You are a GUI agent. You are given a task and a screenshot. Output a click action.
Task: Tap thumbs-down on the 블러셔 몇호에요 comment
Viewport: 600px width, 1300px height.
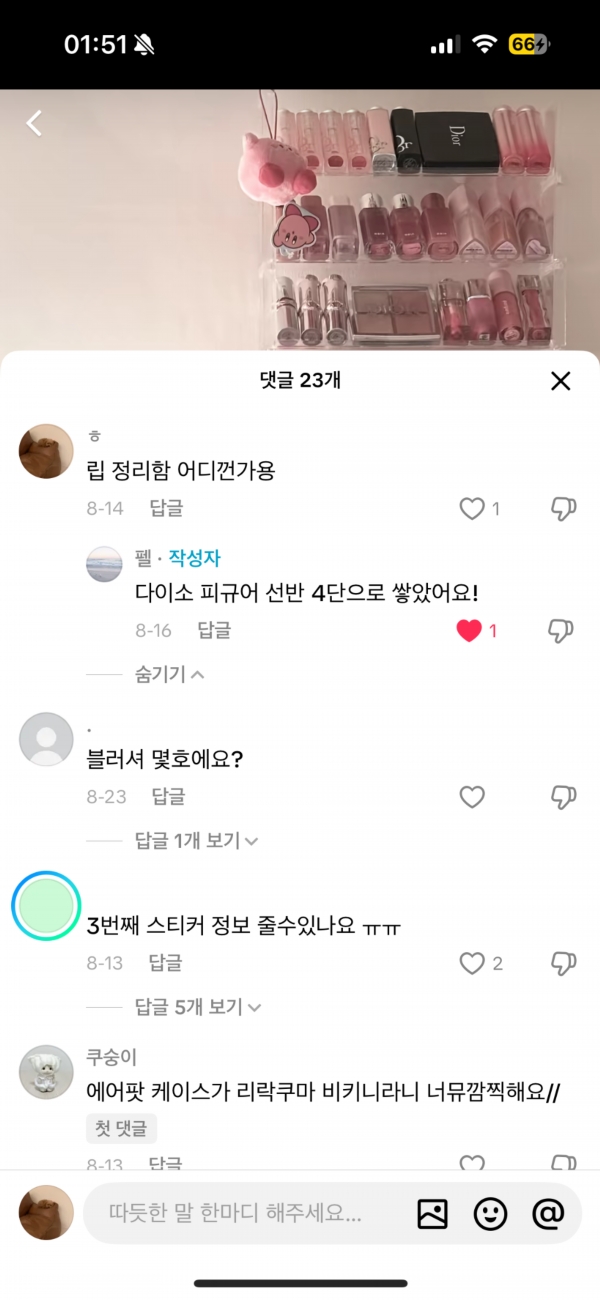pyautogui.click(x=562, y=797)
